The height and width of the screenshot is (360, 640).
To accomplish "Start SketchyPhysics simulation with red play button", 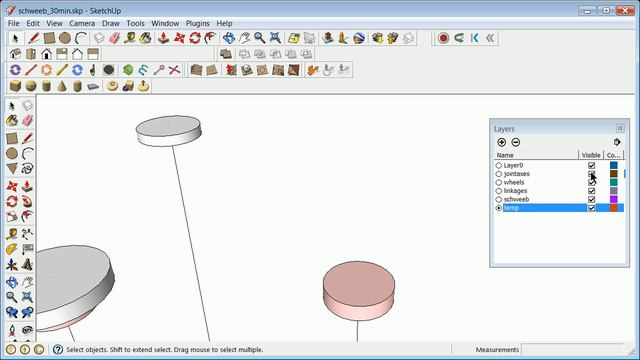I will pos(443,38).
